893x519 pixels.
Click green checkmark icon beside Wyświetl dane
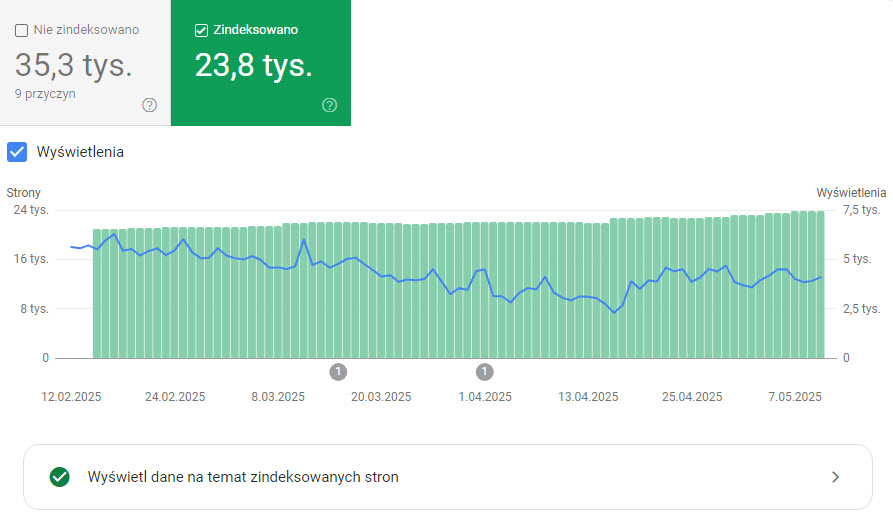(x=59, y=477)
